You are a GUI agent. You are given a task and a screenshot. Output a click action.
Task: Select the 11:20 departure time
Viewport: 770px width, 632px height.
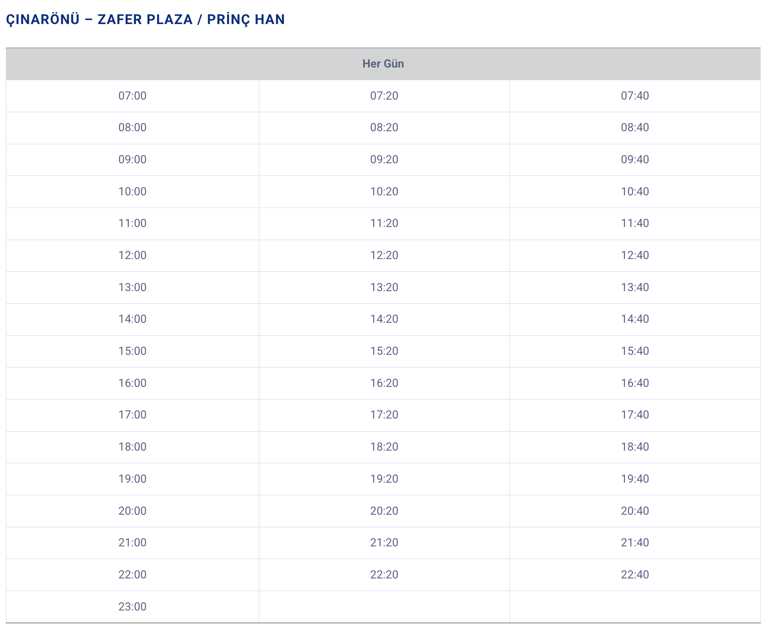384,223
